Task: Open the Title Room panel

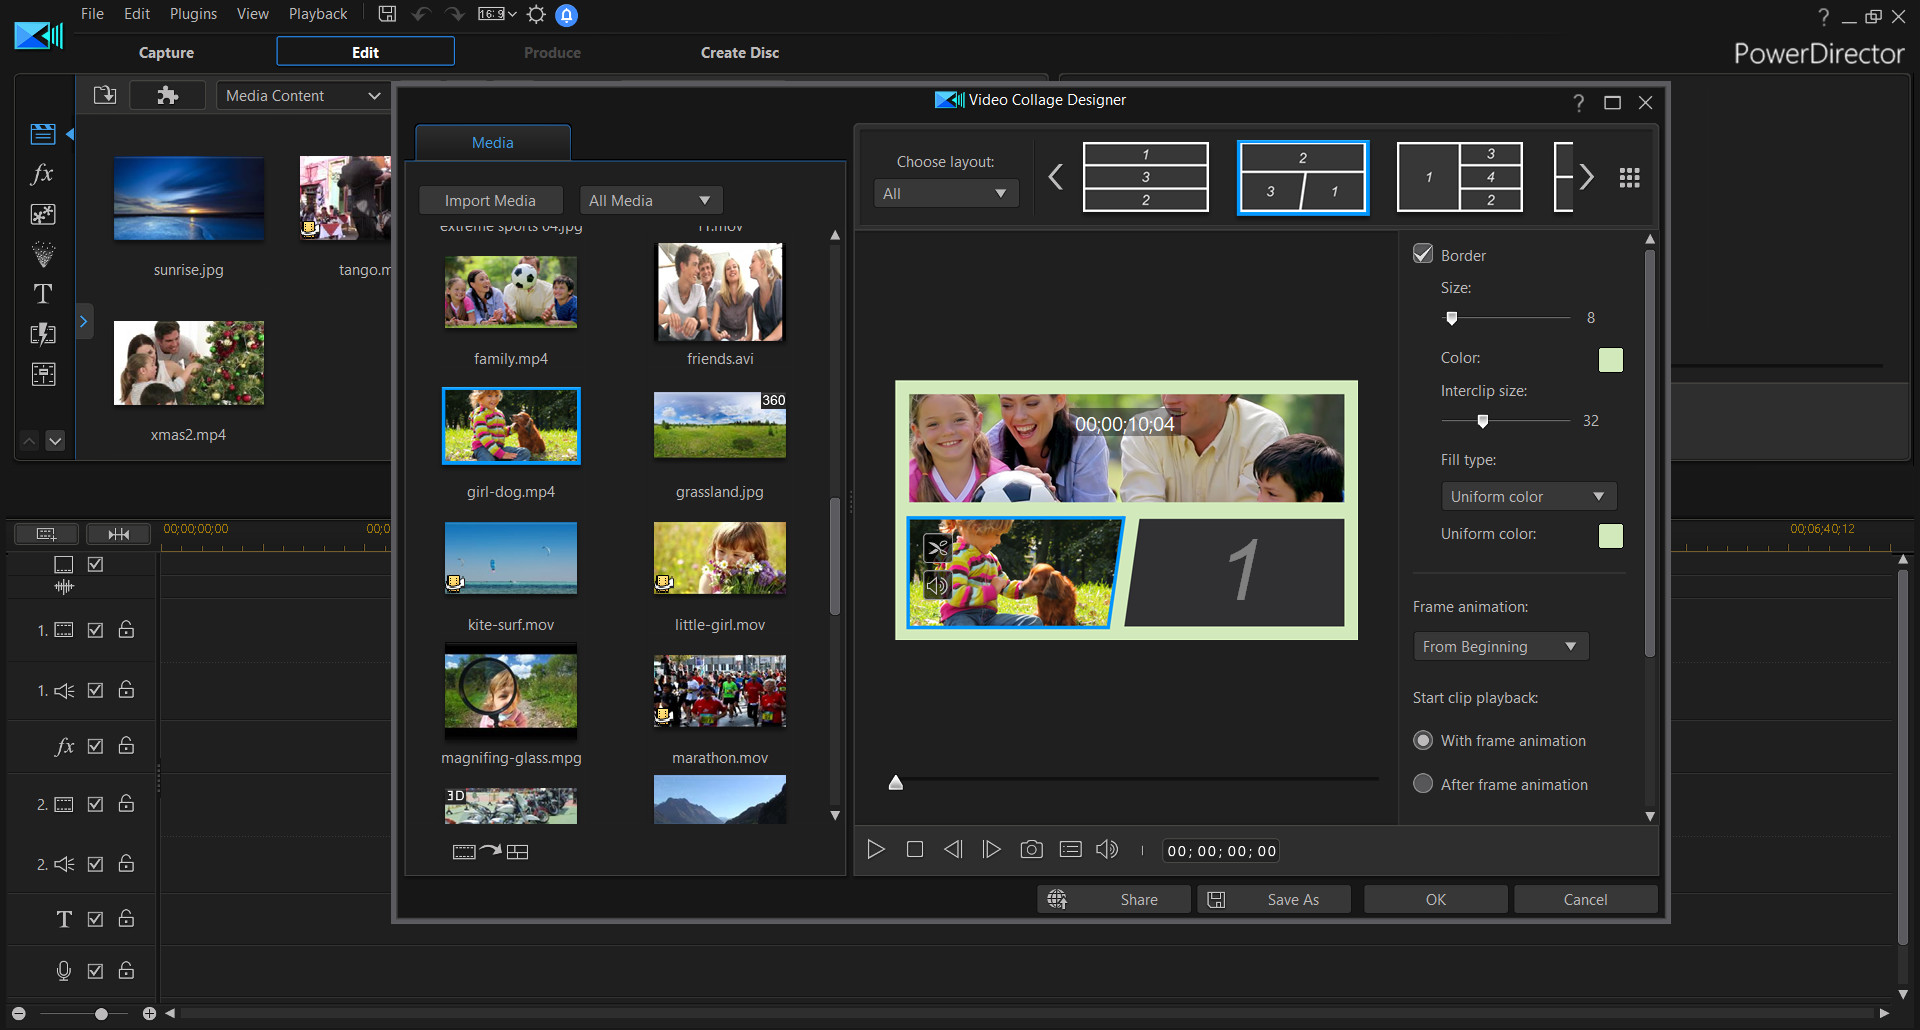Action: [x=43, y=293]
